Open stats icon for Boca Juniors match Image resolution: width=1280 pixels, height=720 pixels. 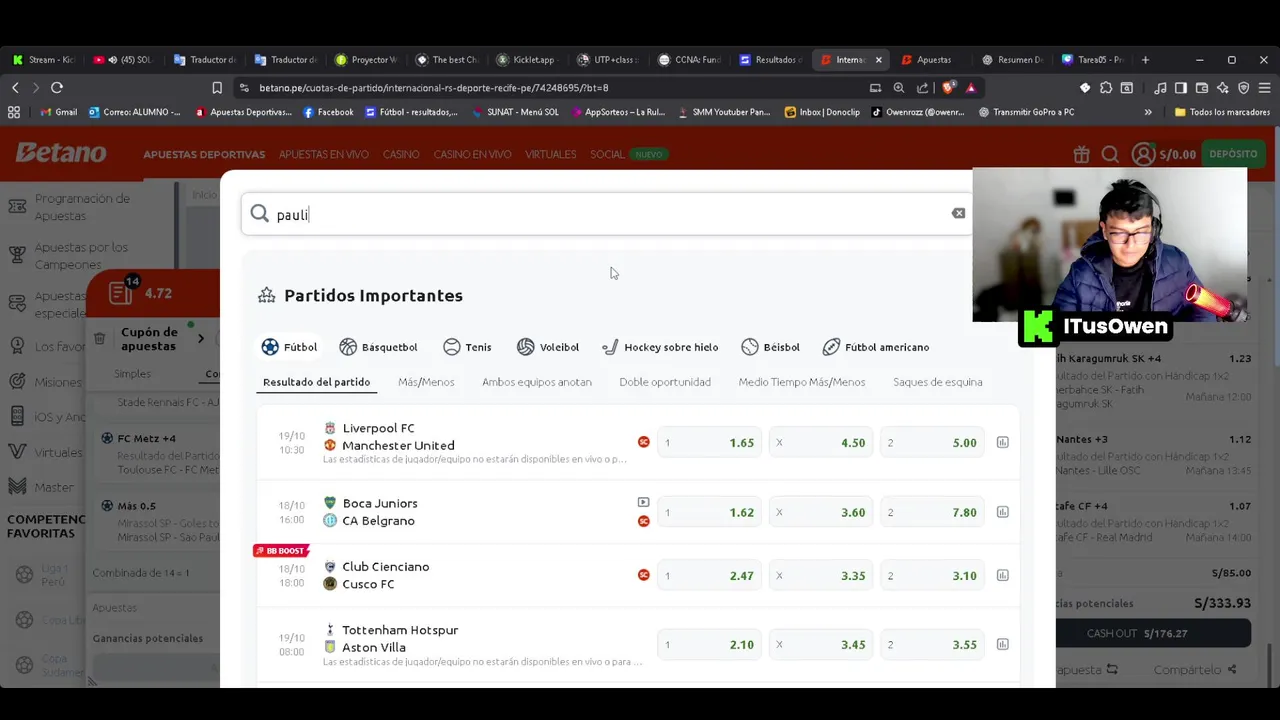1002,512
